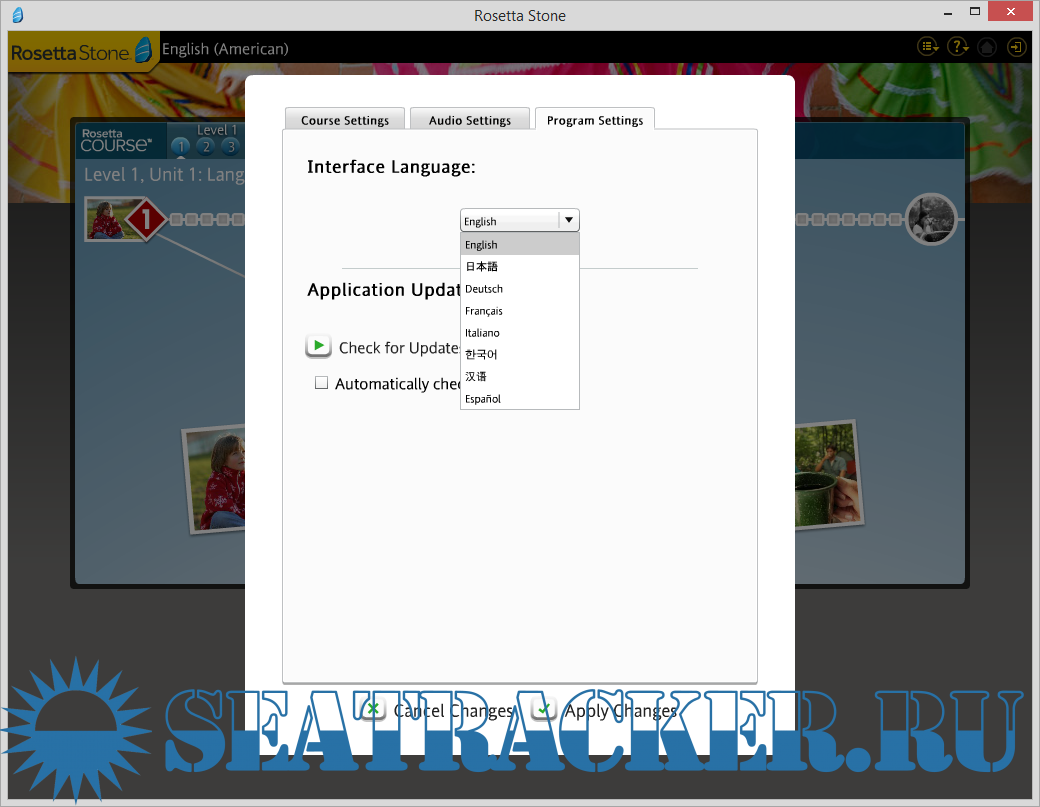The width and height of the screenshot is (1040, 807).
Task: Enable automatic update checking checkbox
Action: tap(322, 383)
